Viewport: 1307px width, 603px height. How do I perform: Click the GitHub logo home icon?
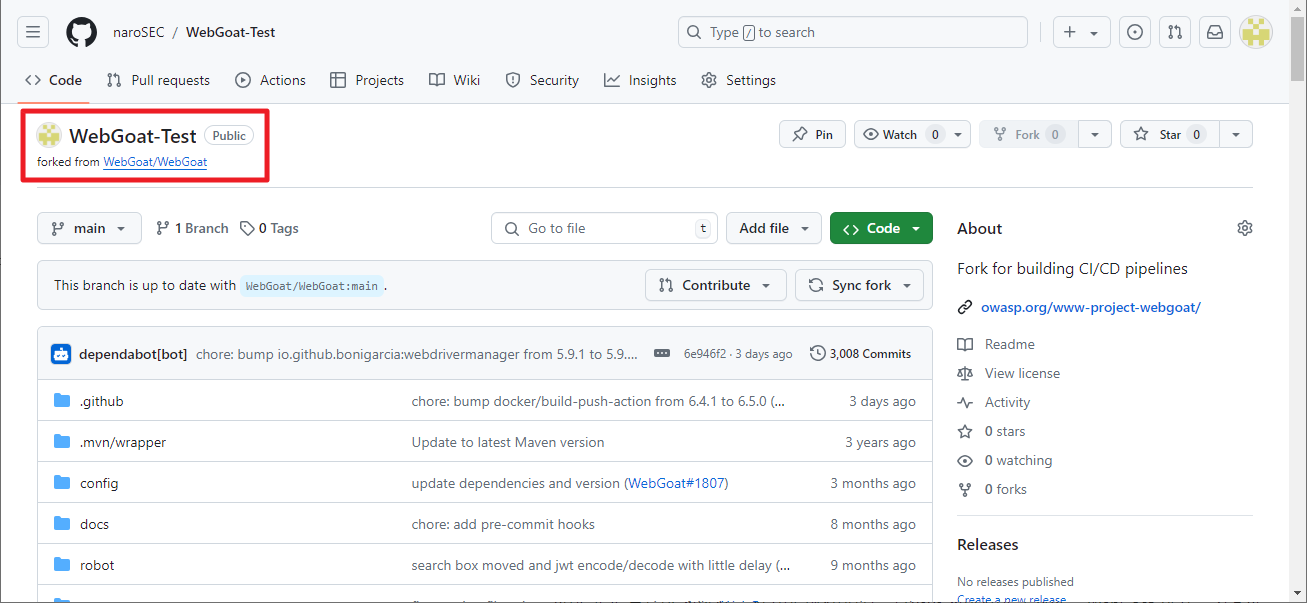[81, 32]
